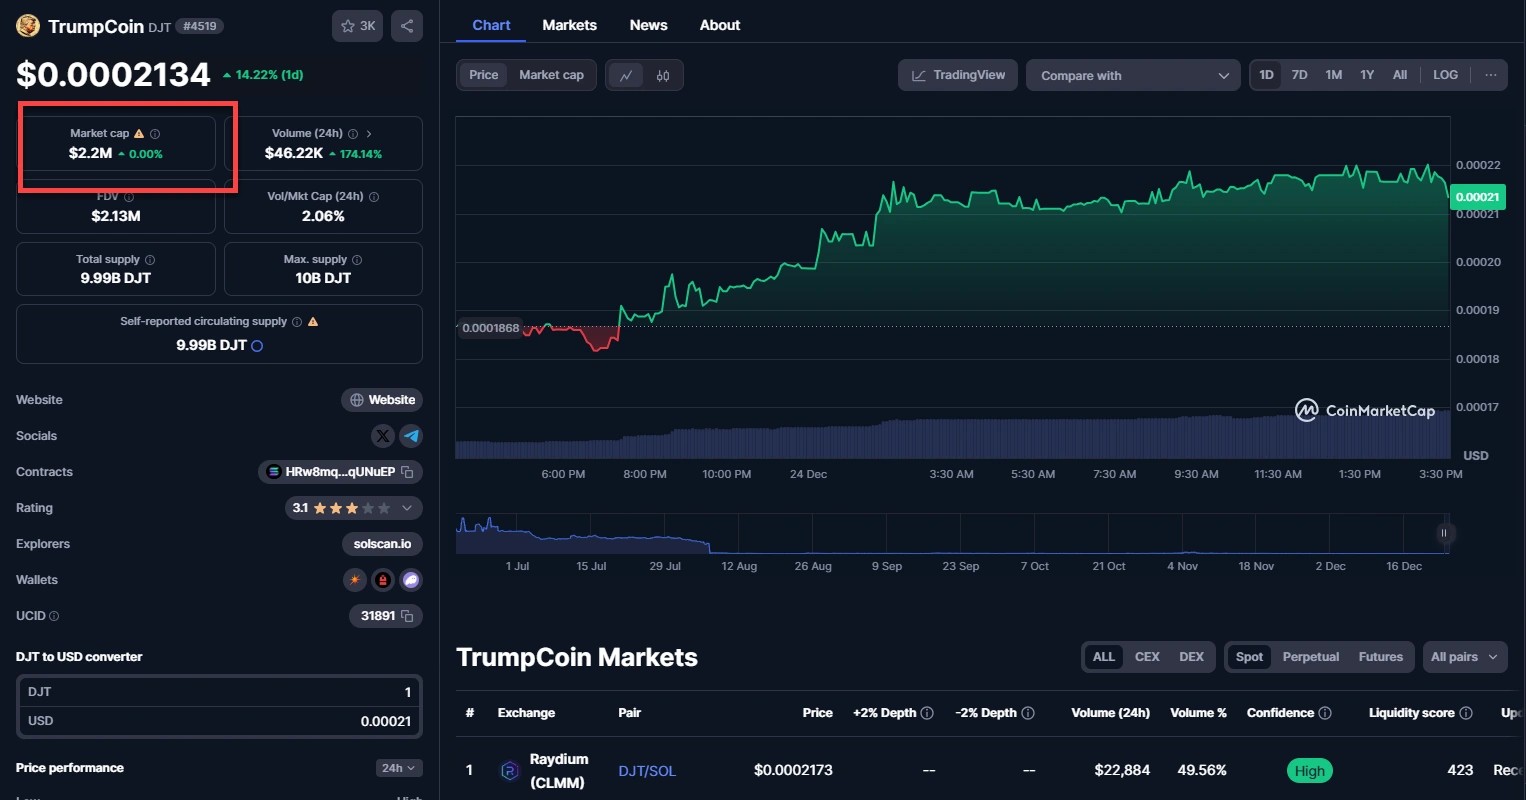
Task: Select the Price chart toggle
Action: [484, 75]
